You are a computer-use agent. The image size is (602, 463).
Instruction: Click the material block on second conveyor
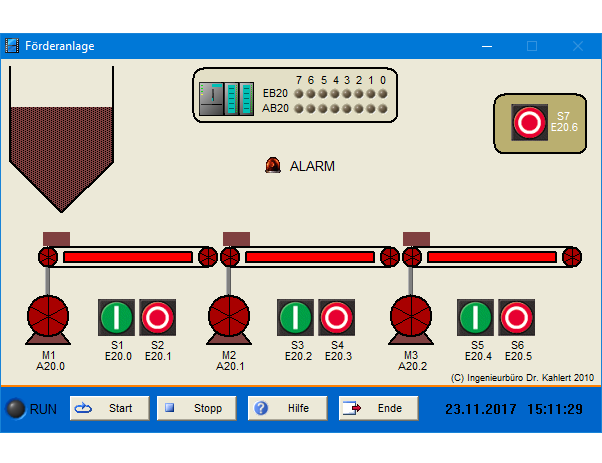point(236,239)
